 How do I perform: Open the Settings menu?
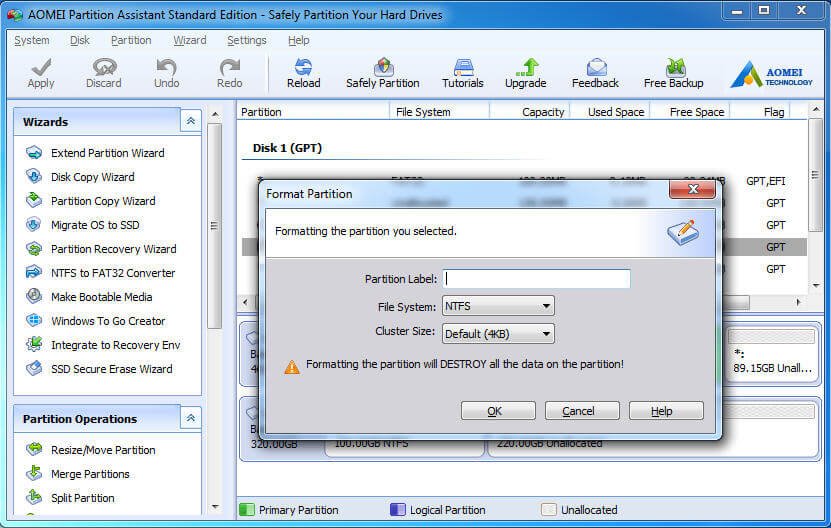(246, 40)
